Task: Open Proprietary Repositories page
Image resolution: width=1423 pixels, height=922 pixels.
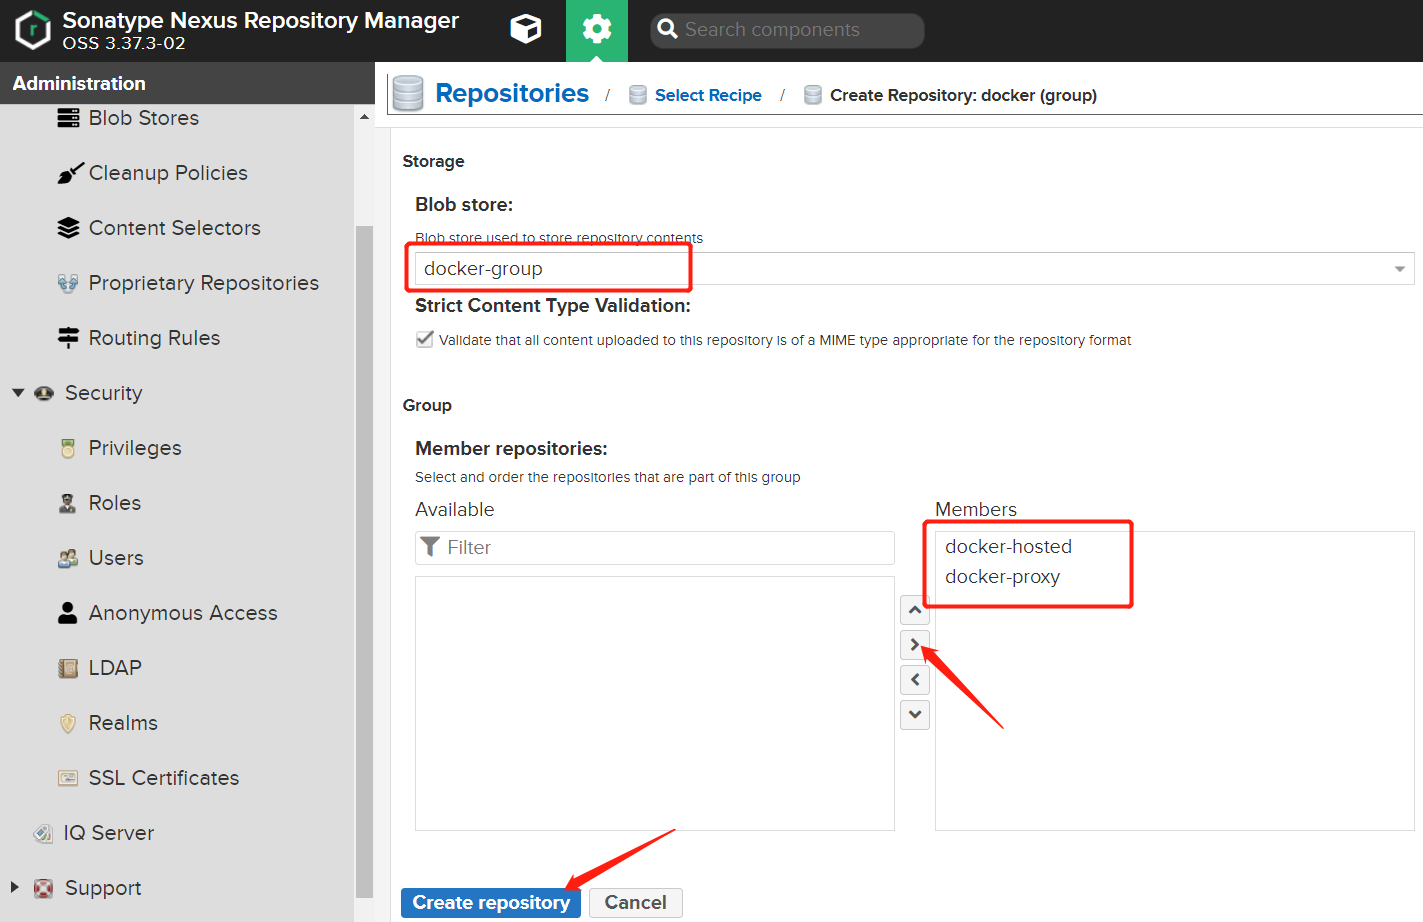Action: coord(204,283)
